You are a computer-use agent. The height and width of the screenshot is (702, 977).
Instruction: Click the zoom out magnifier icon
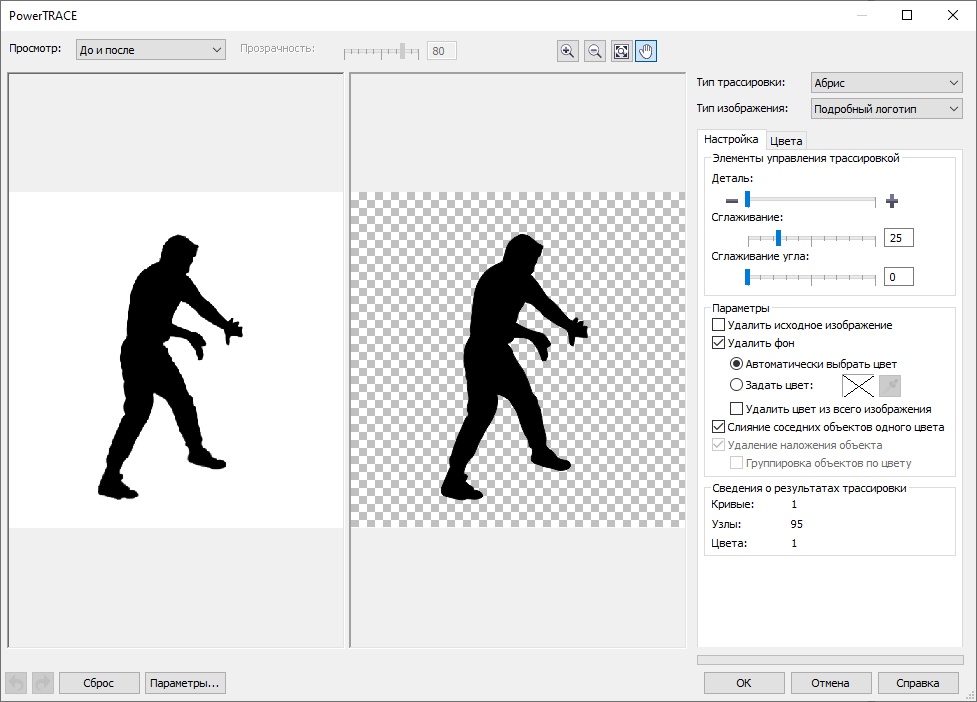point(595,51)
